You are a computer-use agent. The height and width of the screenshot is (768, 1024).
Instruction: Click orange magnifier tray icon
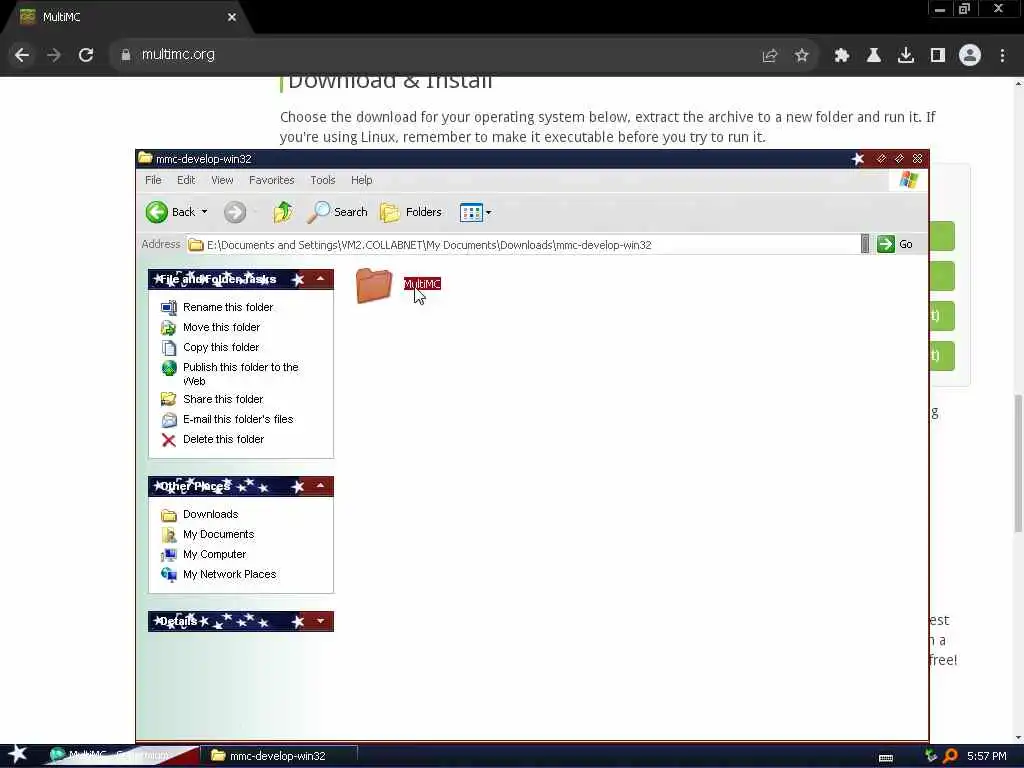(951, 756)
